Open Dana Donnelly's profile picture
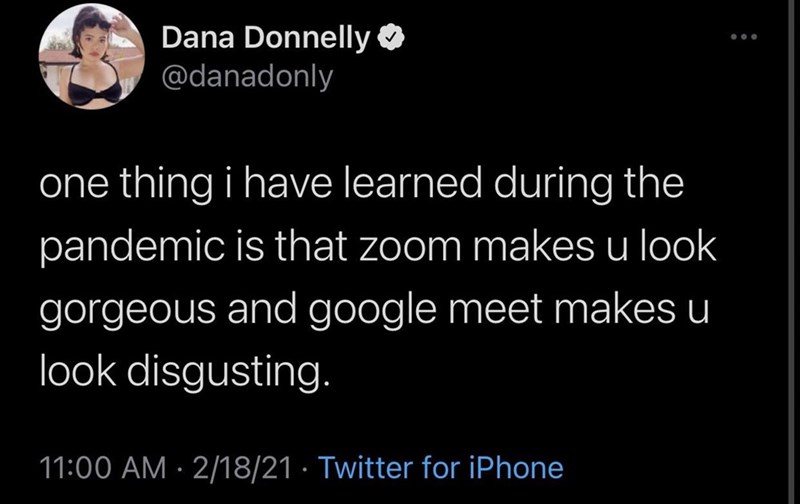 pyautogui.click(x=92, y=57)
